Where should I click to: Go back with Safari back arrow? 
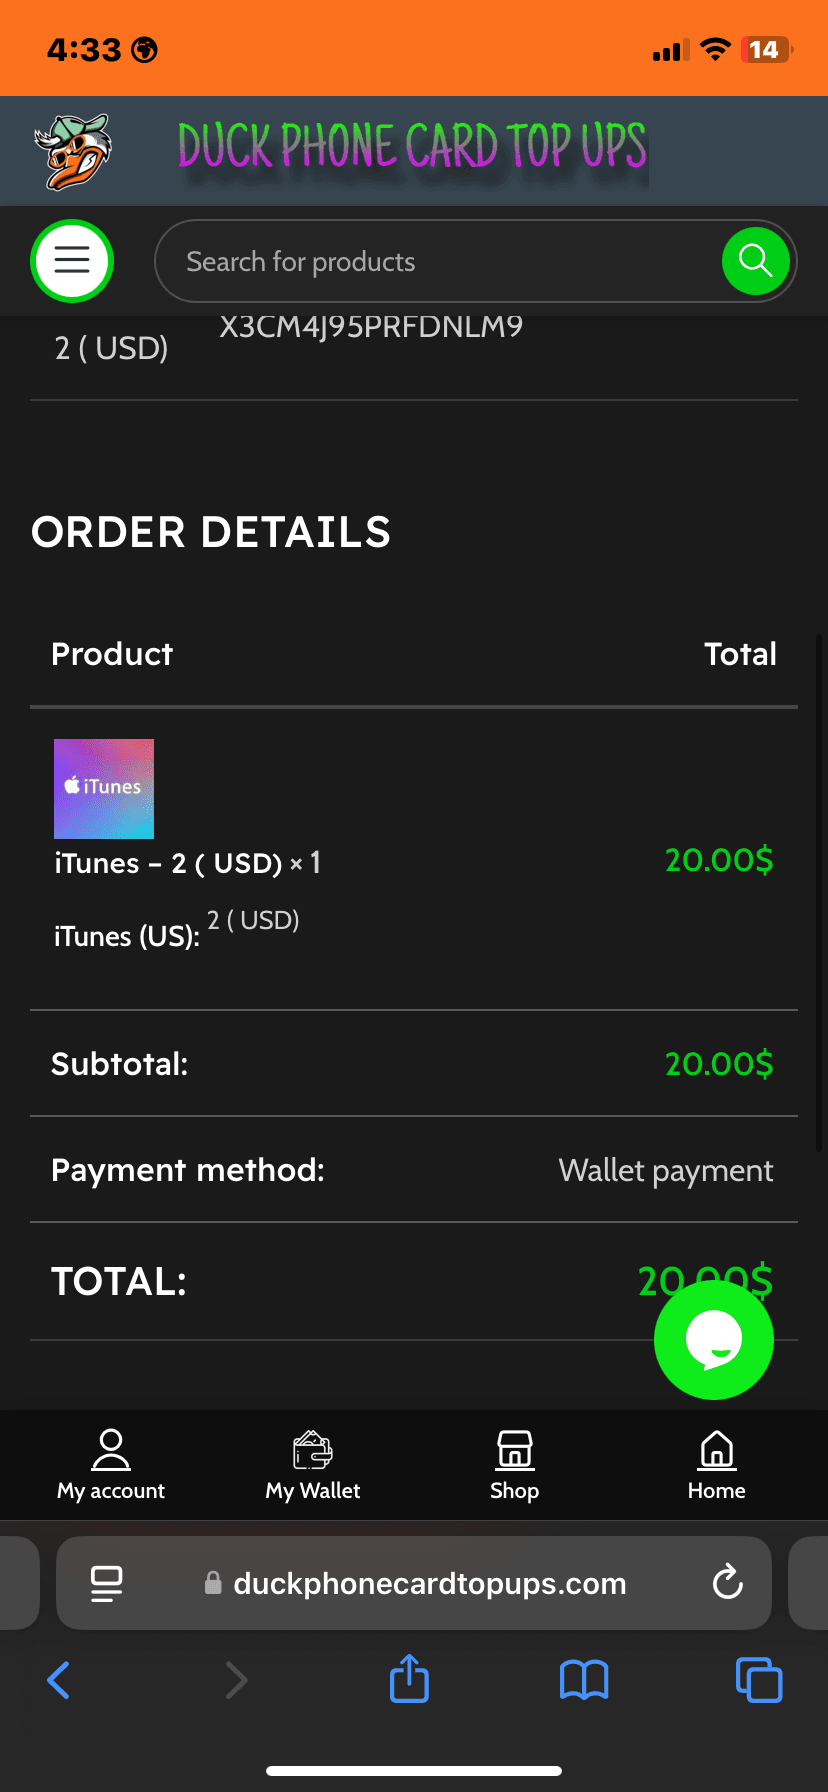pos(59,1679)
